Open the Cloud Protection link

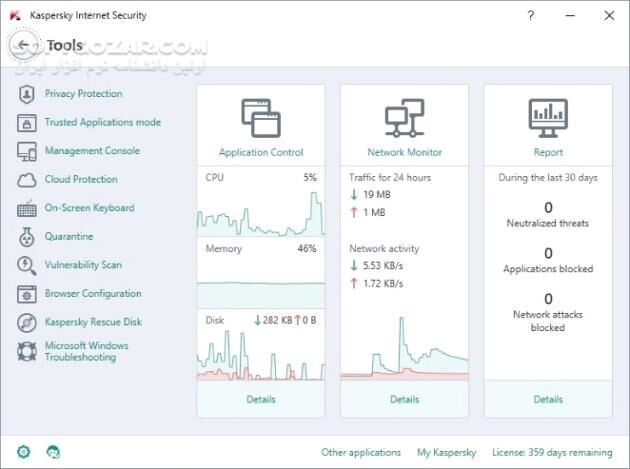(81, 179)
